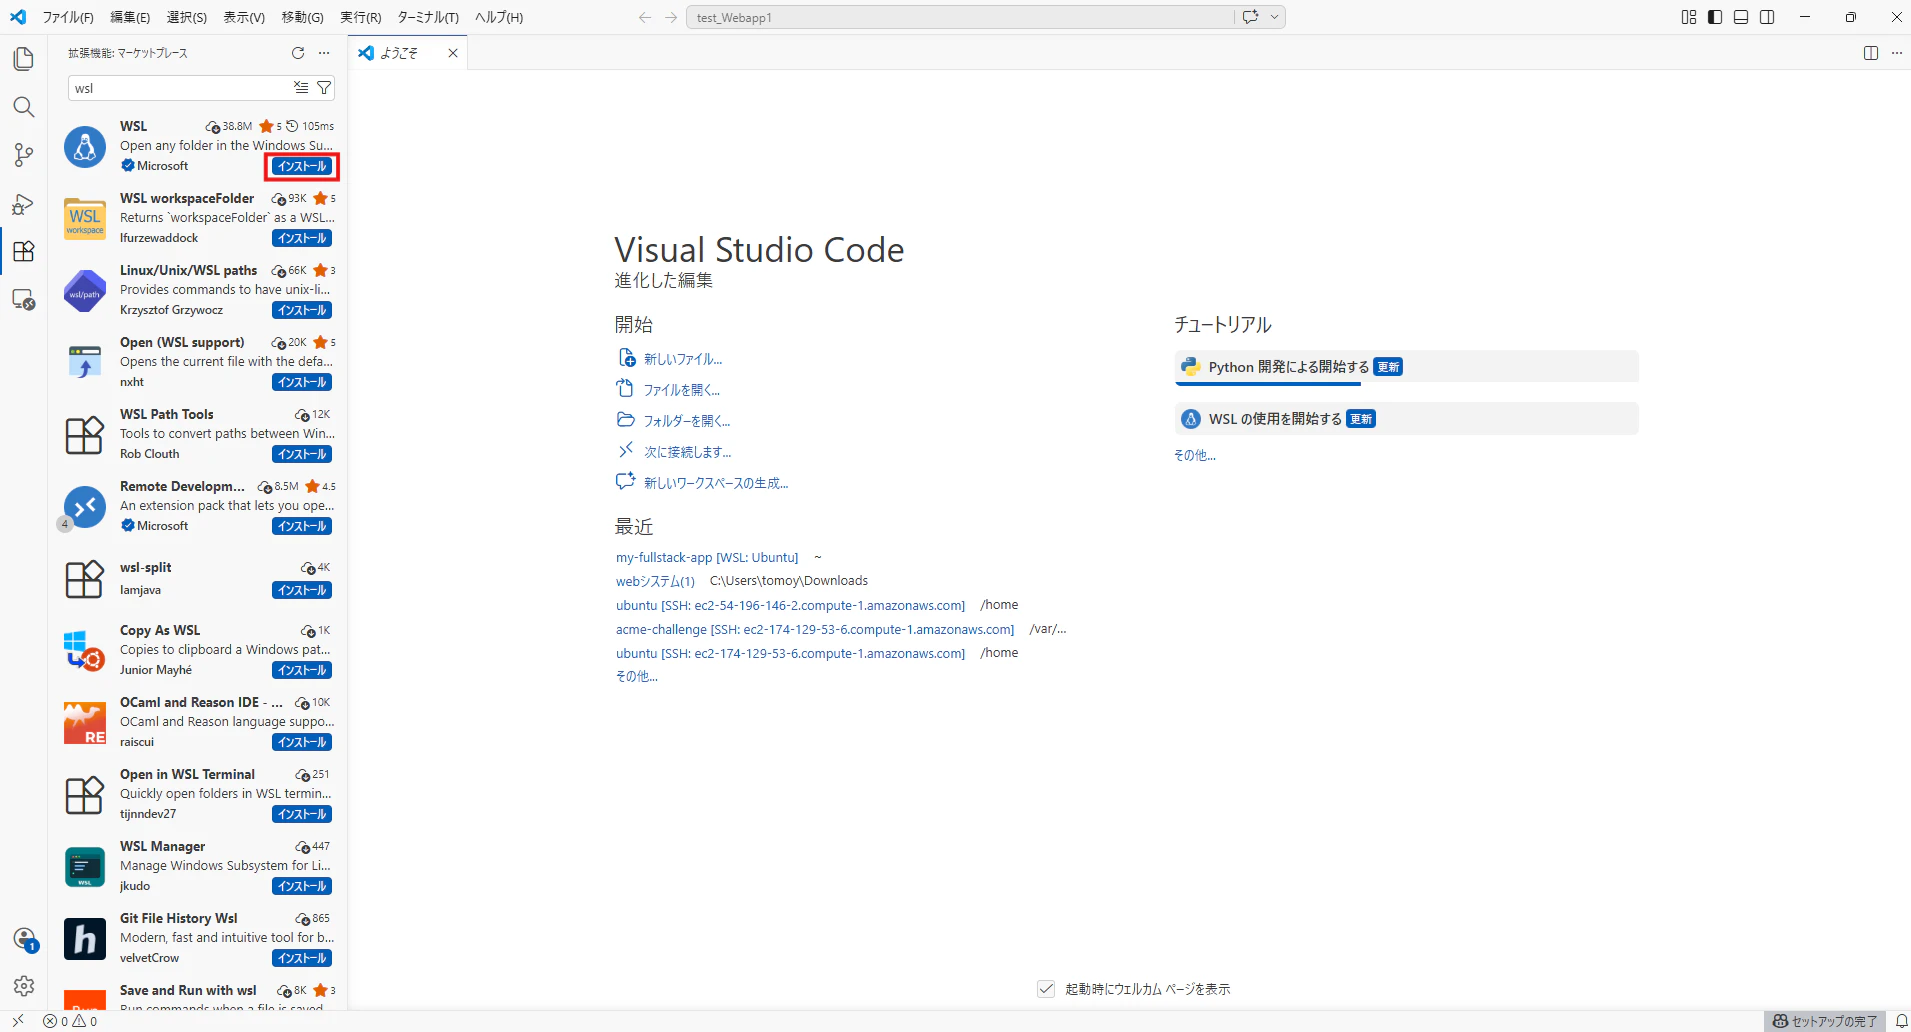
Task: Split the editor to the right
Action: tap(1871, 53)
